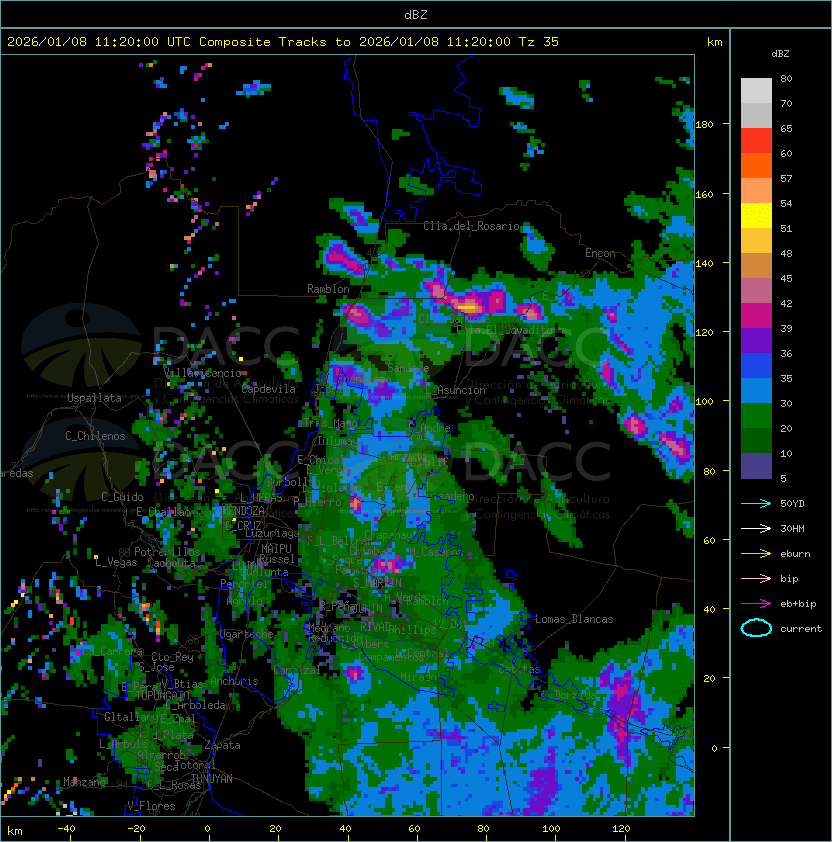The width and height of the screenshot is (832, 842).
Task: Click the white 30HM arrow in legend
Action: [x=756, y=529]
